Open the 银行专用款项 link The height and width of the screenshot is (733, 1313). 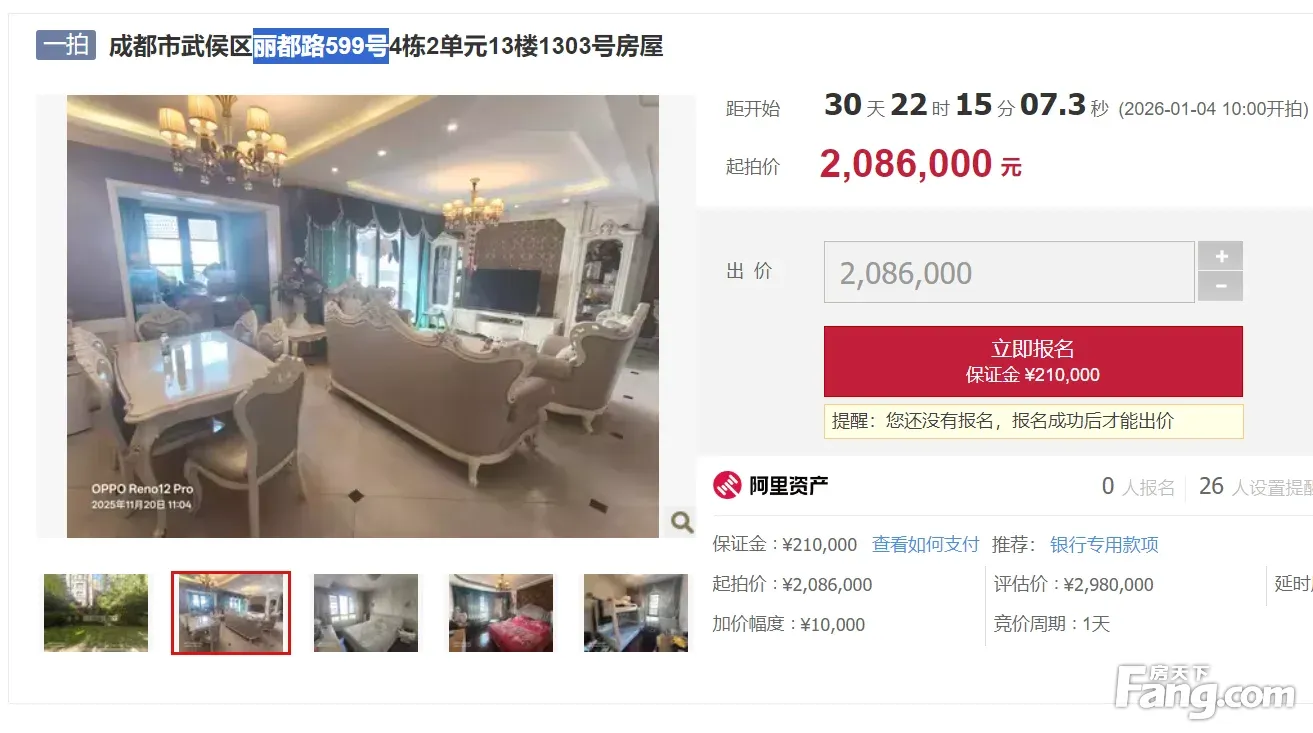(x=1104, y=545)
